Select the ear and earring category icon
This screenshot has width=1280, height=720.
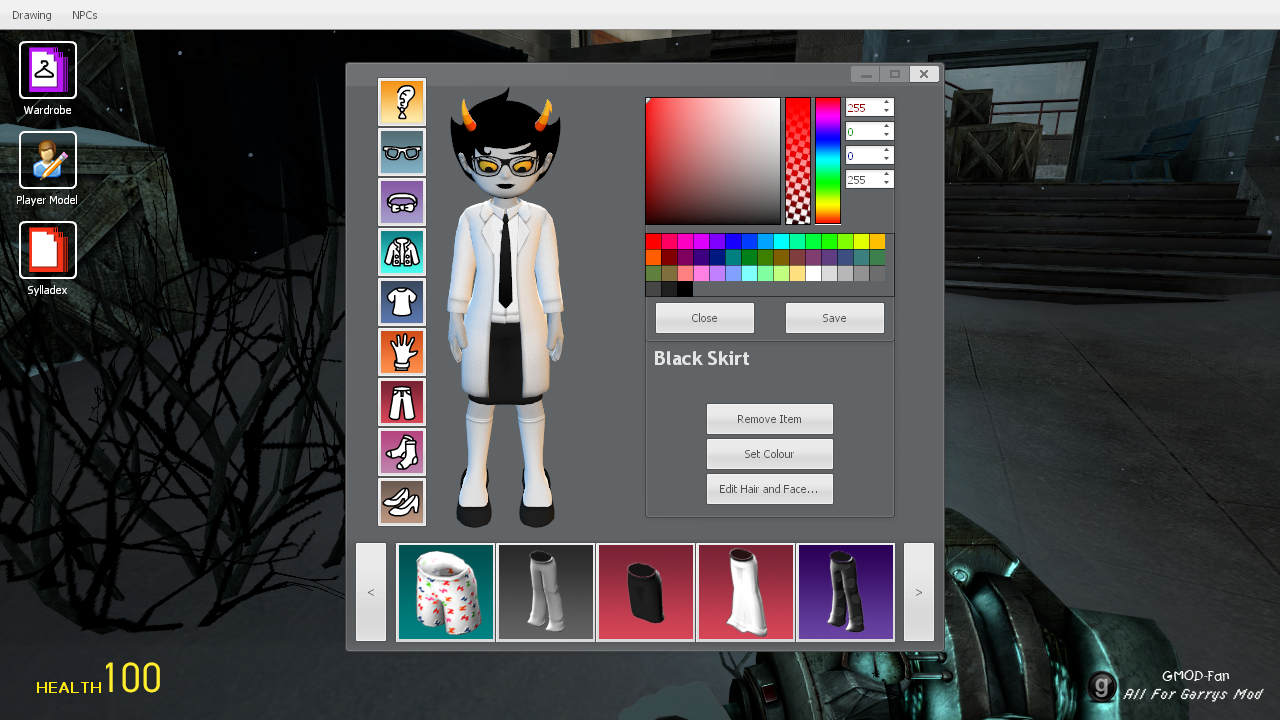[x=402, y=102]
